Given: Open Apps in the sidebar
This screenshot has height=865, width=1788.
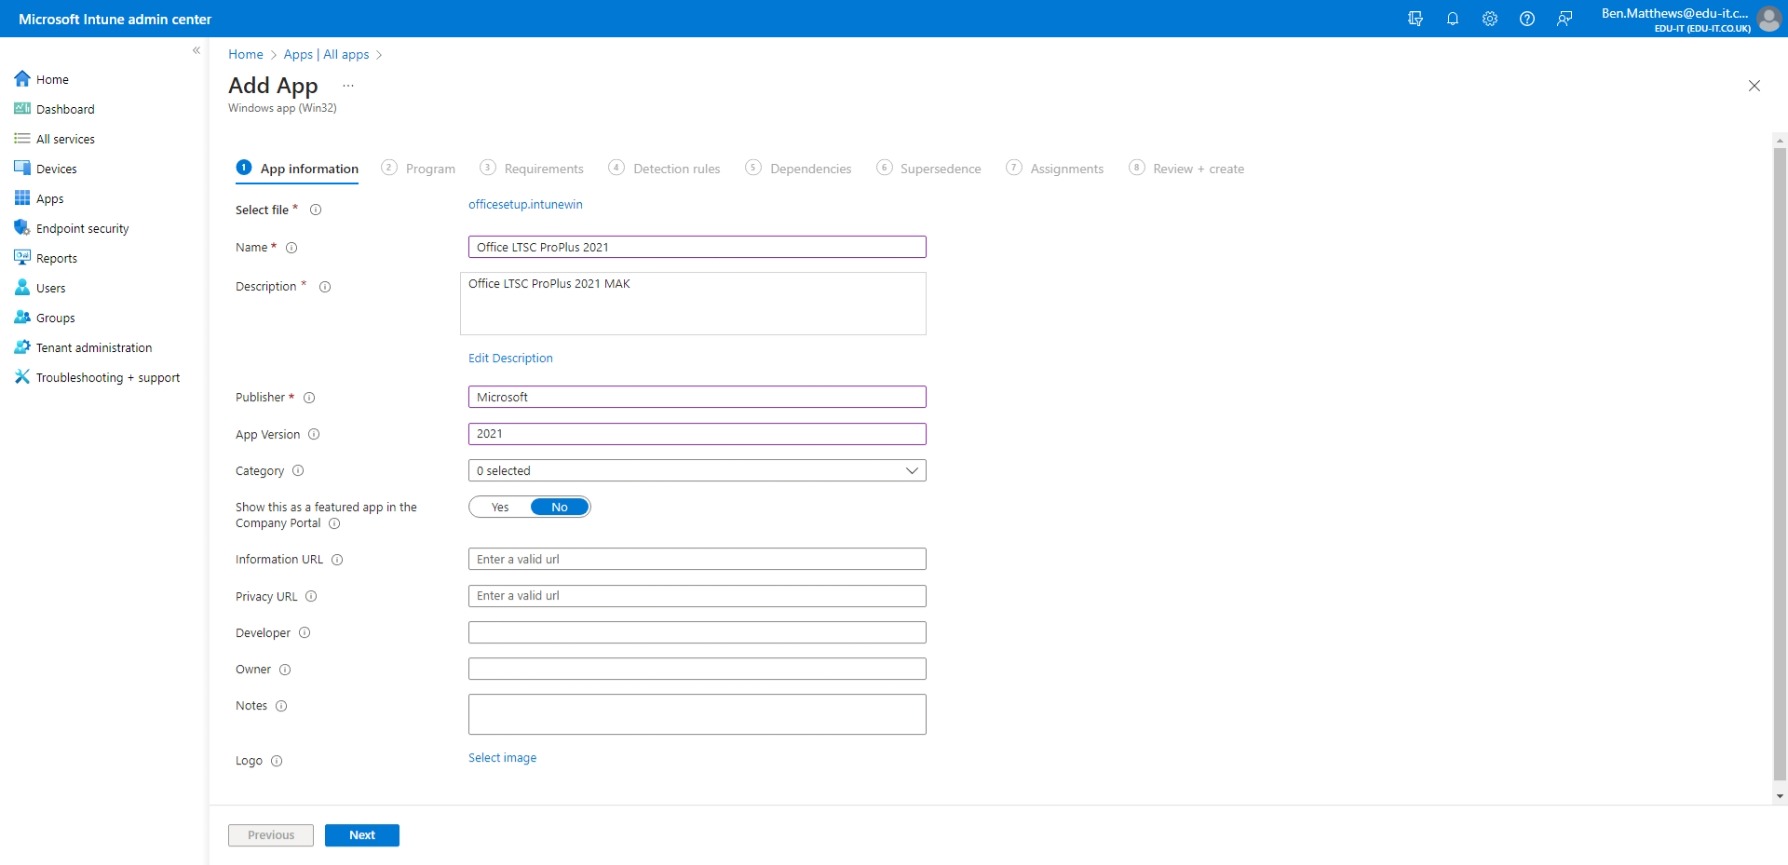Looking at the screenshot, I should click(x=50, y=199).
